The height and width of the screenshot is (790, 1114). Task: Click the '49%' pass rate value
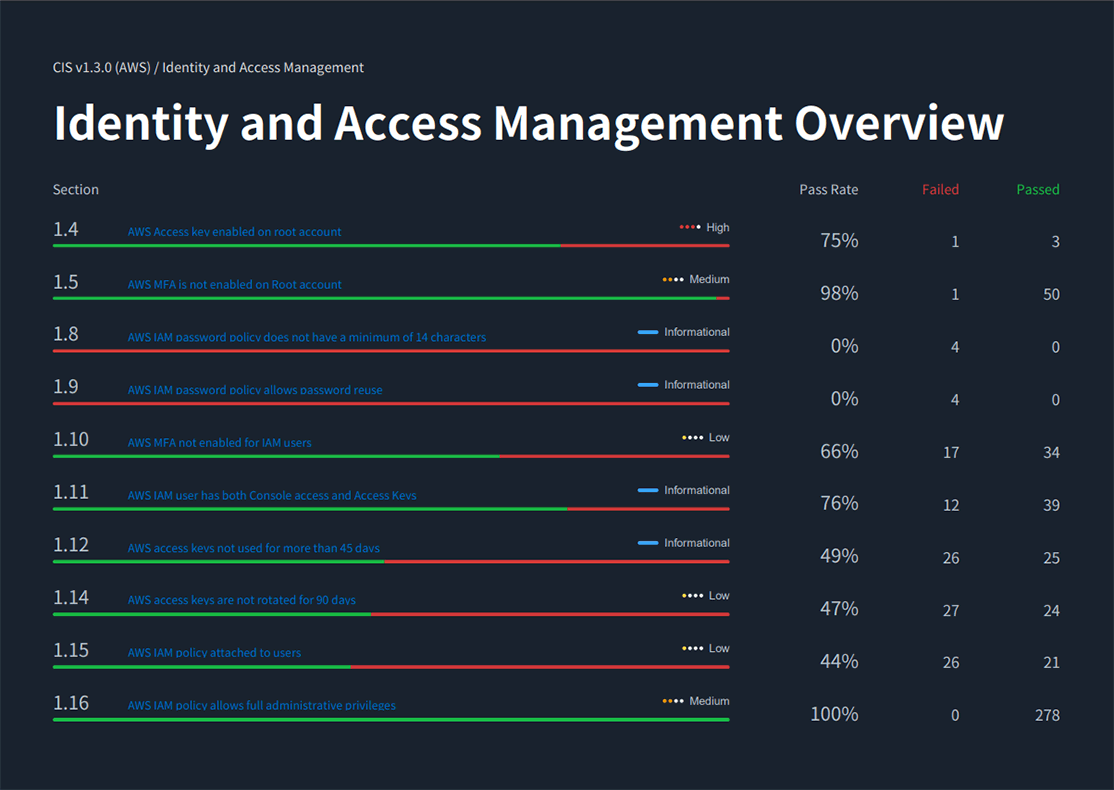tap(839, 556)
